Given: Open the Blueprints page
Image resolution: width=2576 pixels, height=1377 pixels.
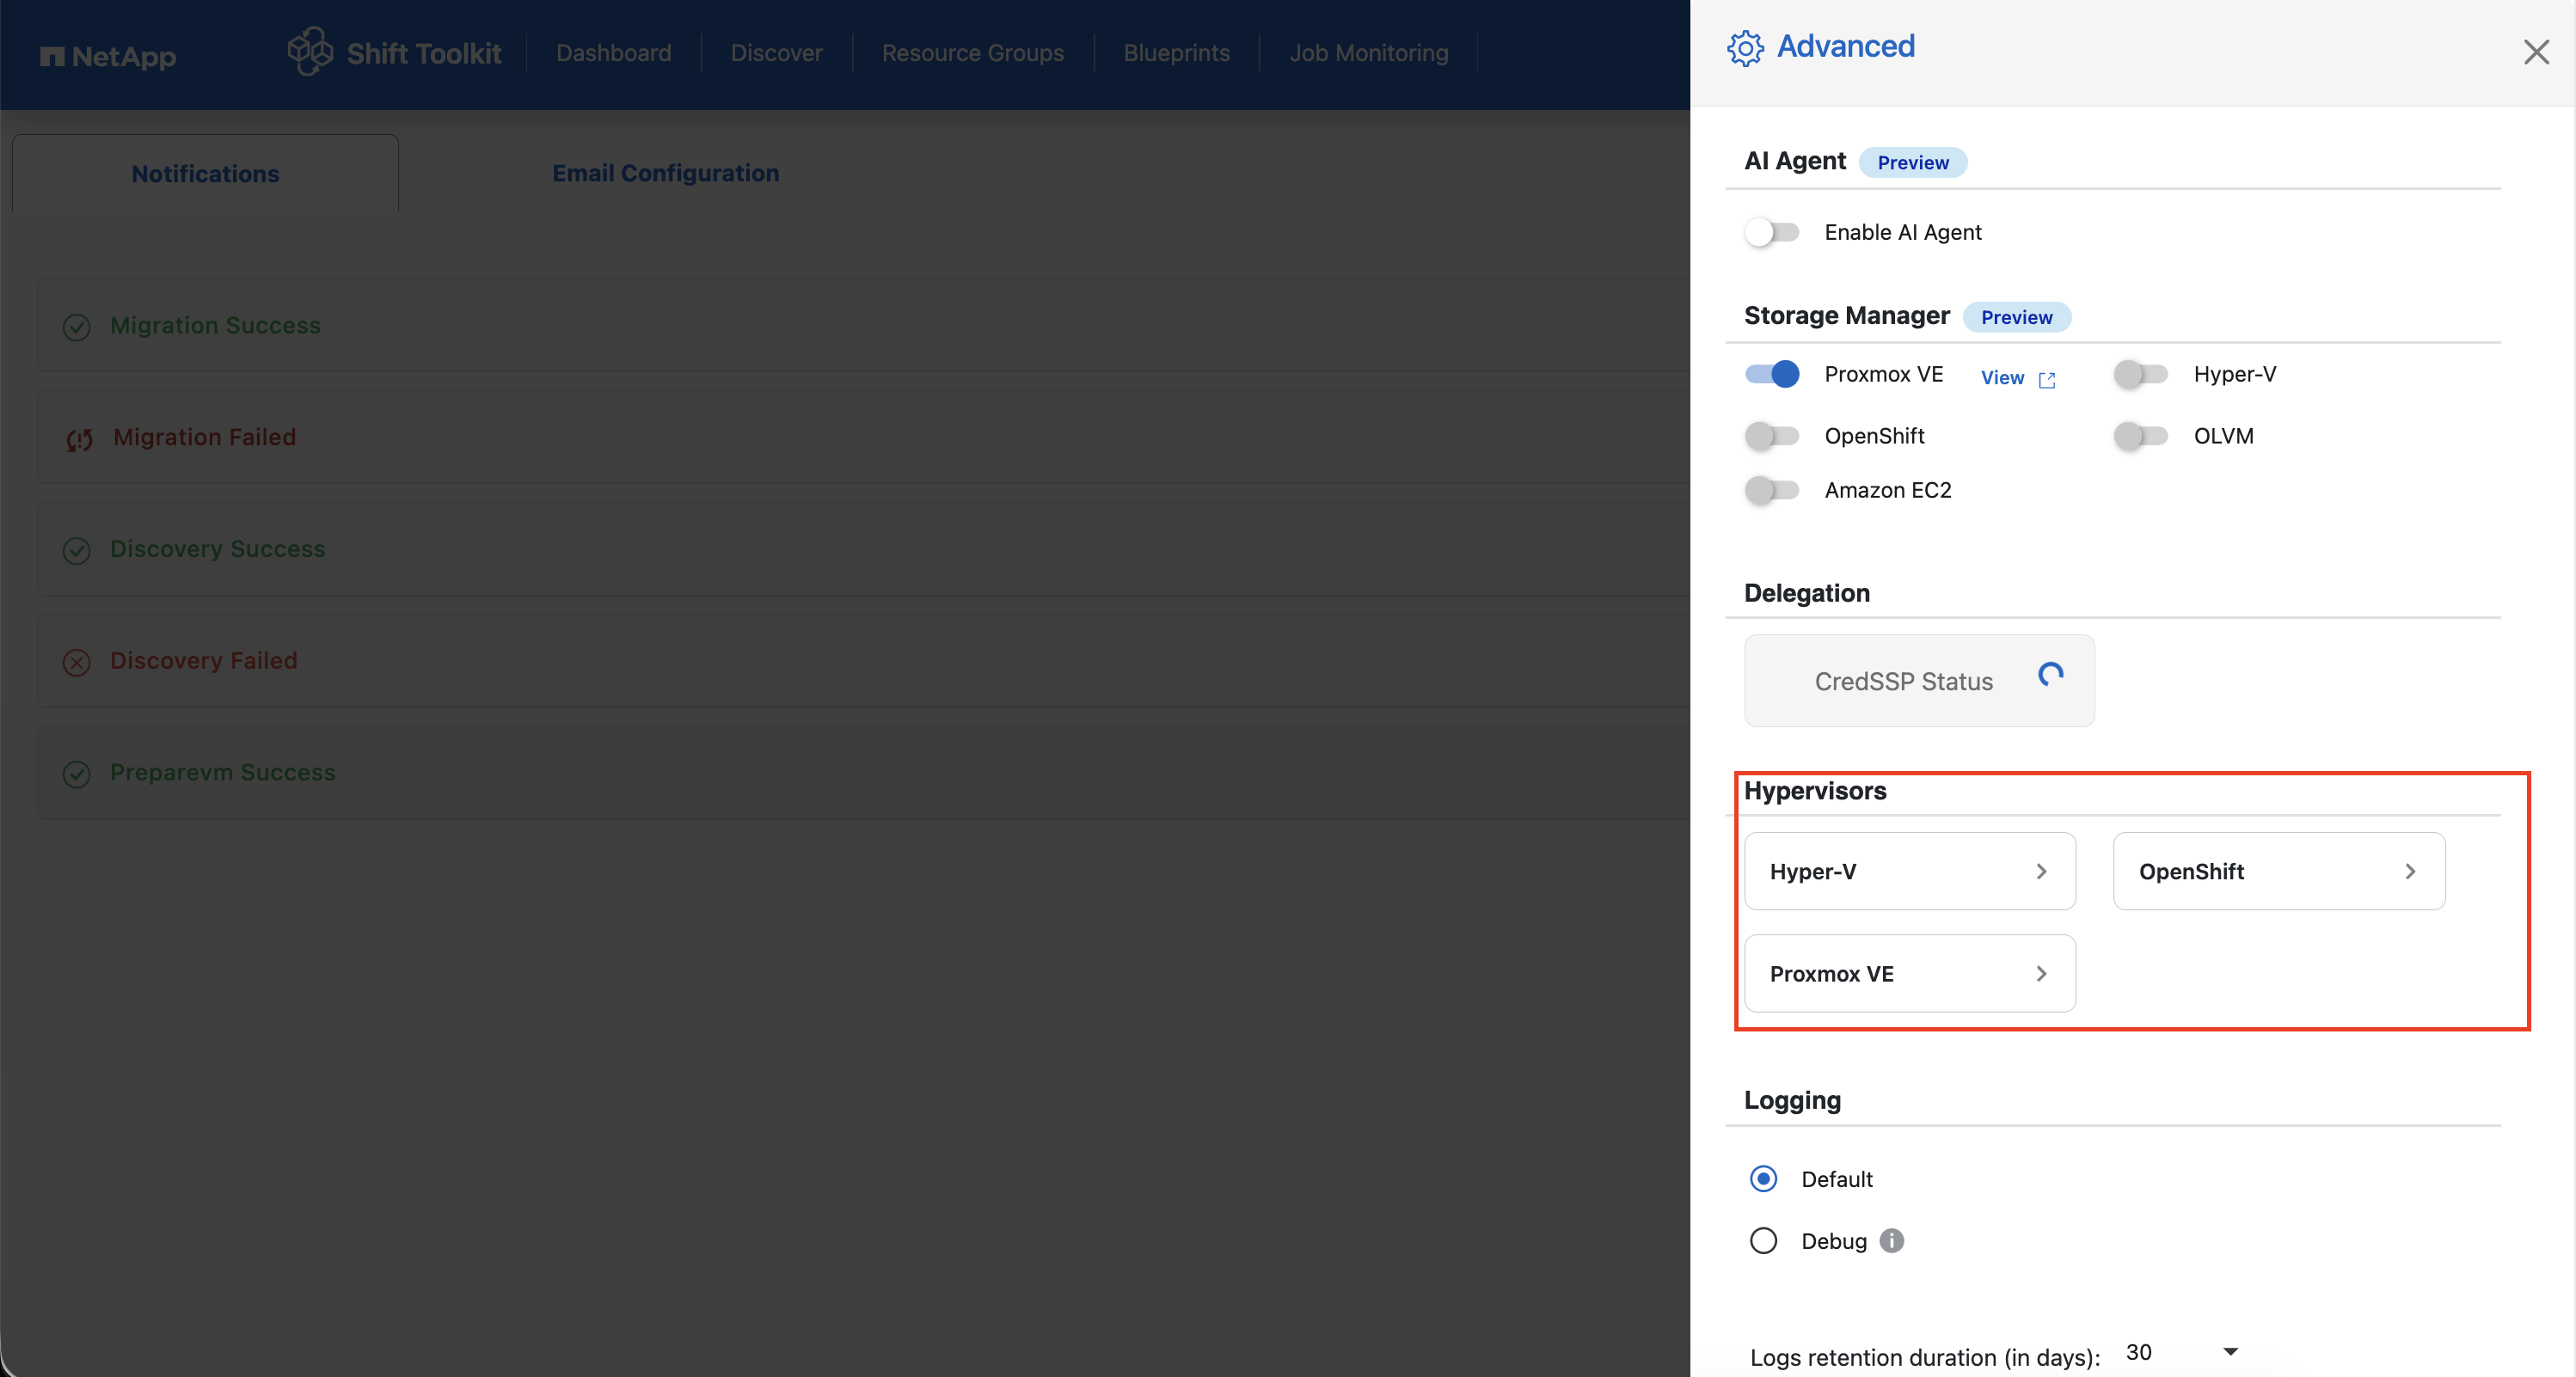Looking at the screenshot, I should [1176, 53].
